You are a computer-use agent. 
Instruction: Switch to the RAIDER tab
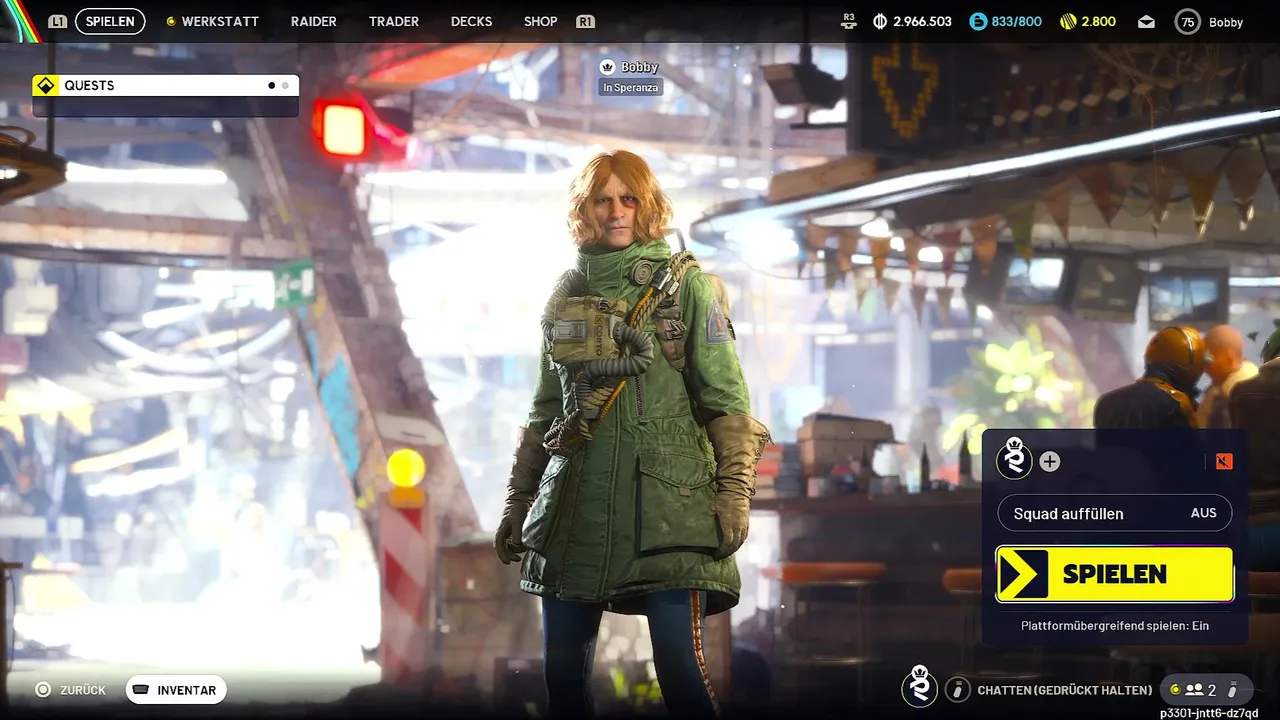click(314, 21)
